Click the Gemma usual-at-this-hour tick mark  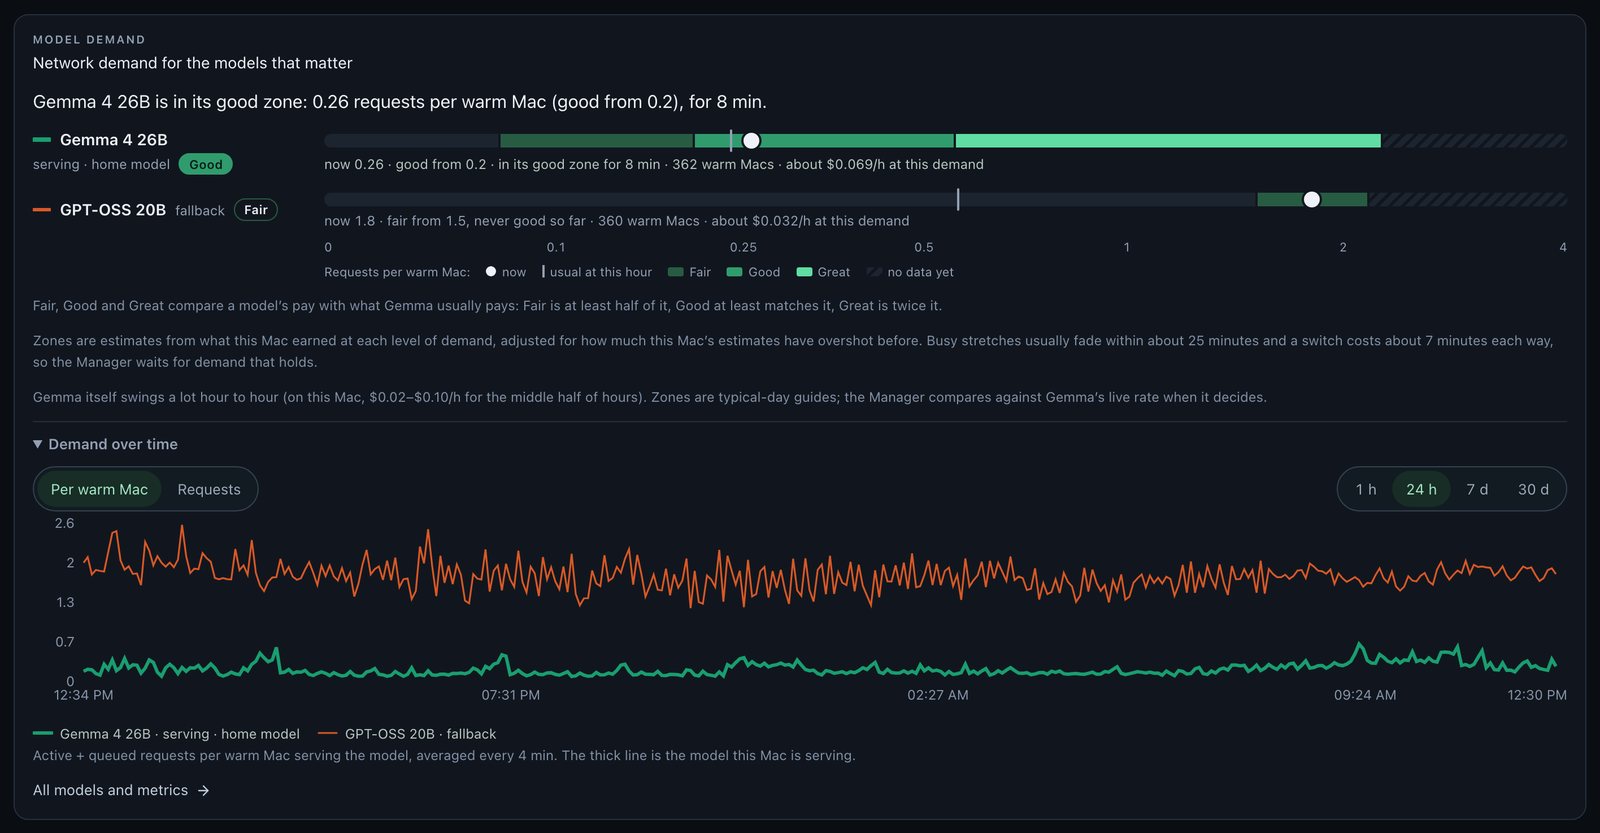[731, 141]
